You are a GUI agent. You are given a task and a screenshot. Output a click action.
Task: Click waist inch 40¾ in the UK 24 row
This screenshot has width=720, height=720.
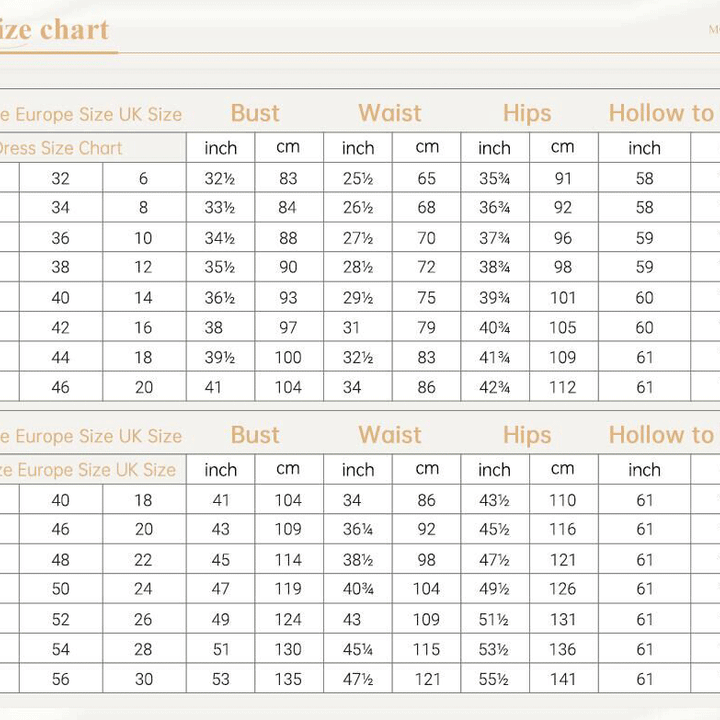pyautogui.click(x=358, y=590)
